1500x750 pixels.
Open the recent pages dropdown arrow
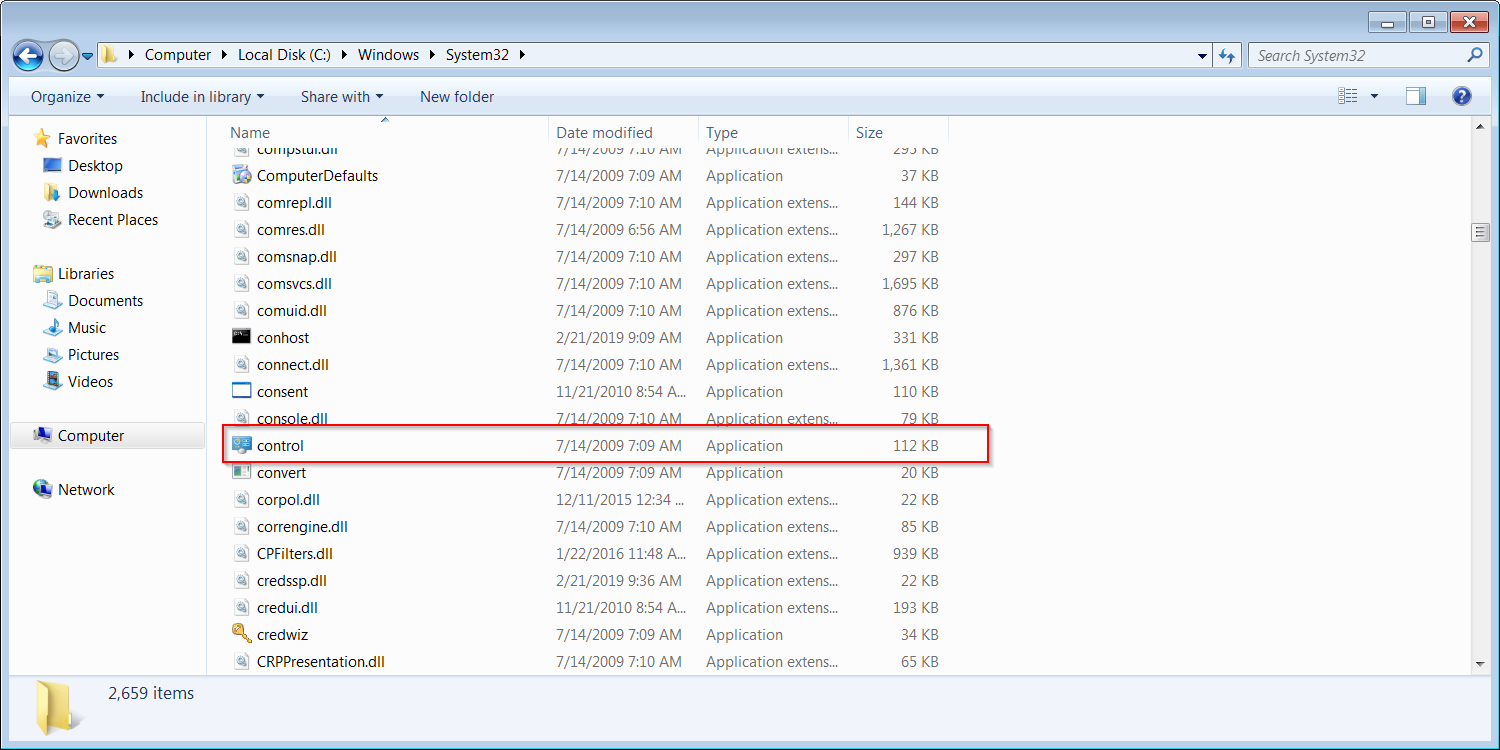click(x=88, y=56)
